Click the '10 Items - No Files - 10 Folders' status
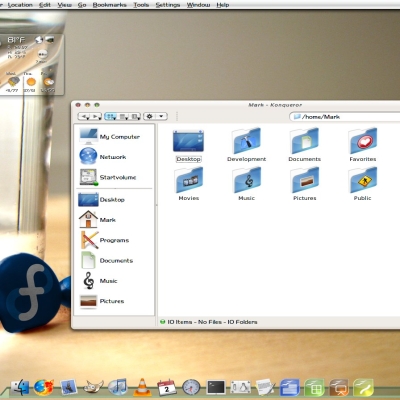Screen dimensions: 400x400 212,322
